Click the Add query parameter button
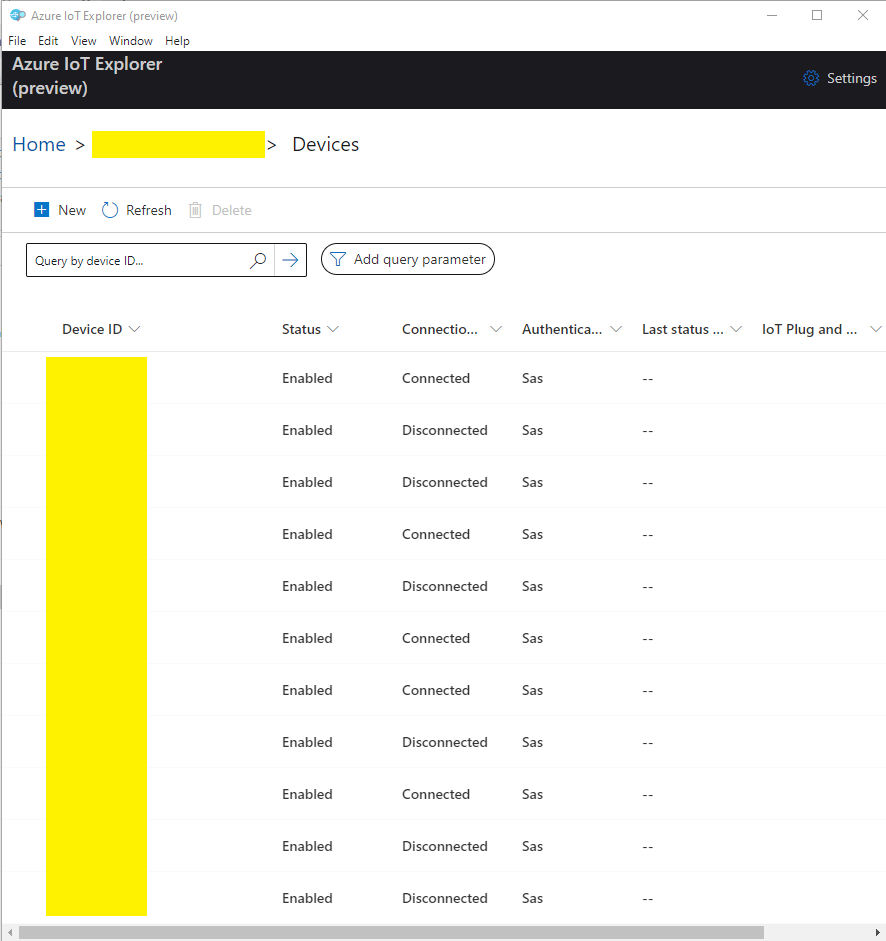The height and width of the screenshot is (941, 886). coord(408,260)
